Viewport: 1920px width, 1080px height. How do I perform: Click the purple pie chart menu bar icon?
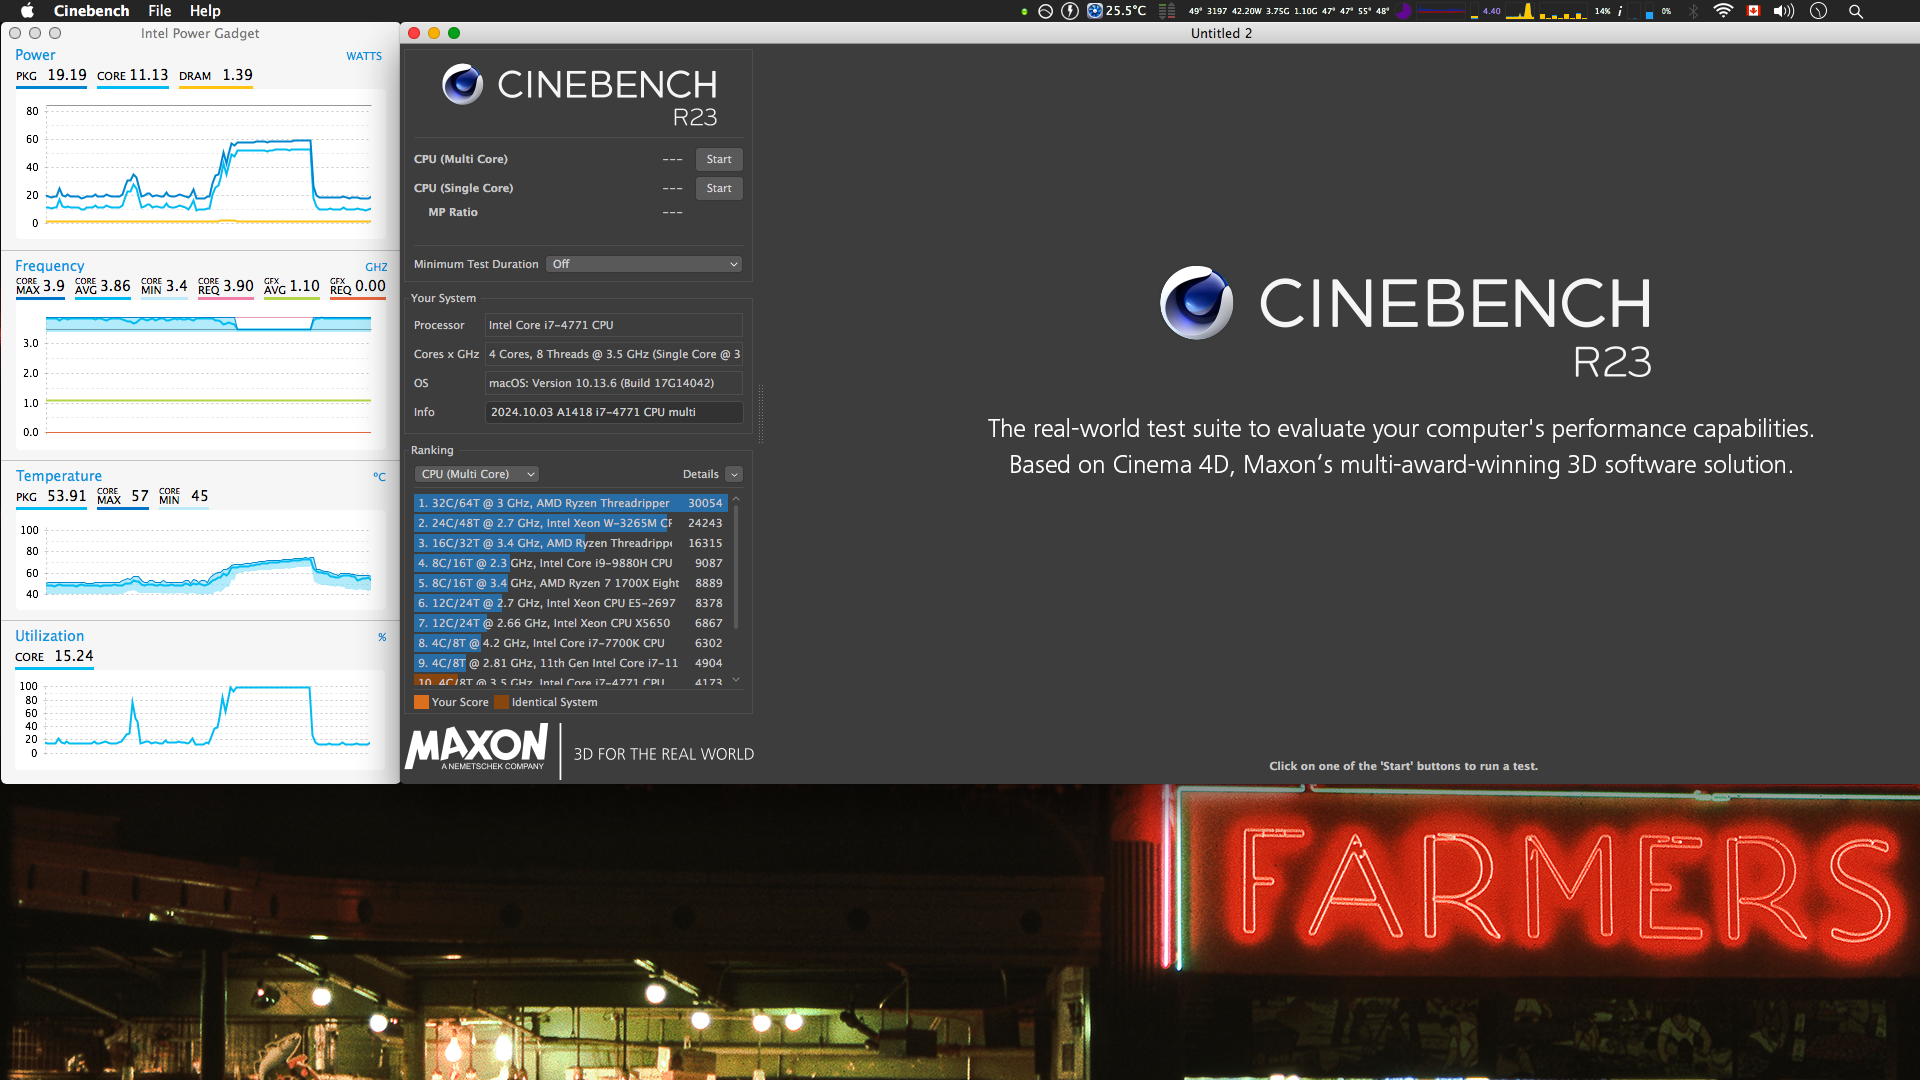tap(1403, 11)
